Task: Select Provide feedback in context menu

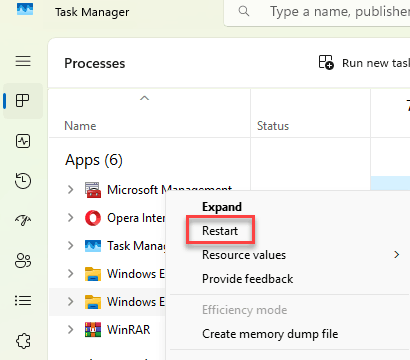Action: (x=247, y=279)
